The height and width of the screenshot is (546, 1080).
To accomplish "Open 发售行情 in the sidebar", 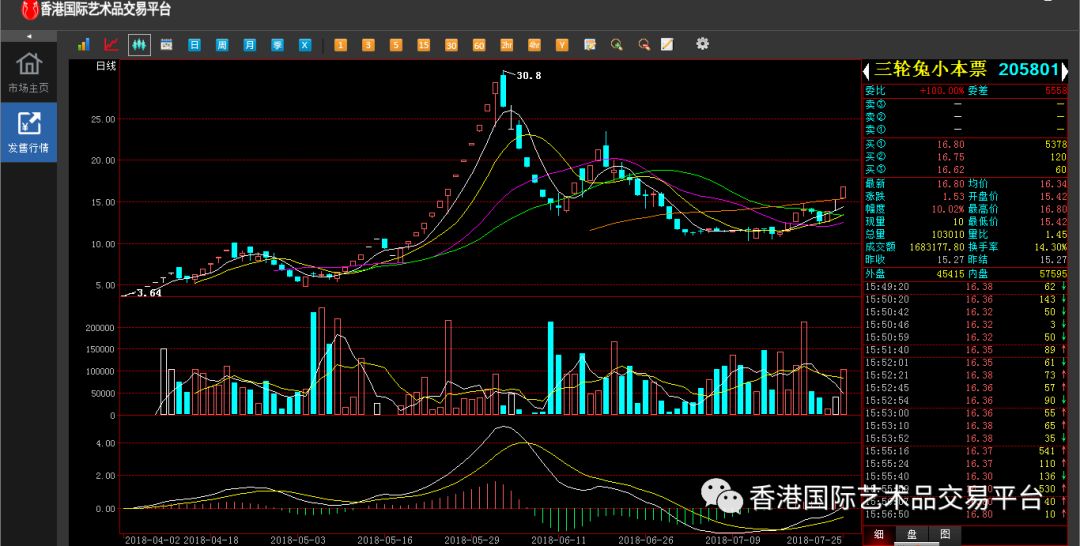I will point(28,132).
